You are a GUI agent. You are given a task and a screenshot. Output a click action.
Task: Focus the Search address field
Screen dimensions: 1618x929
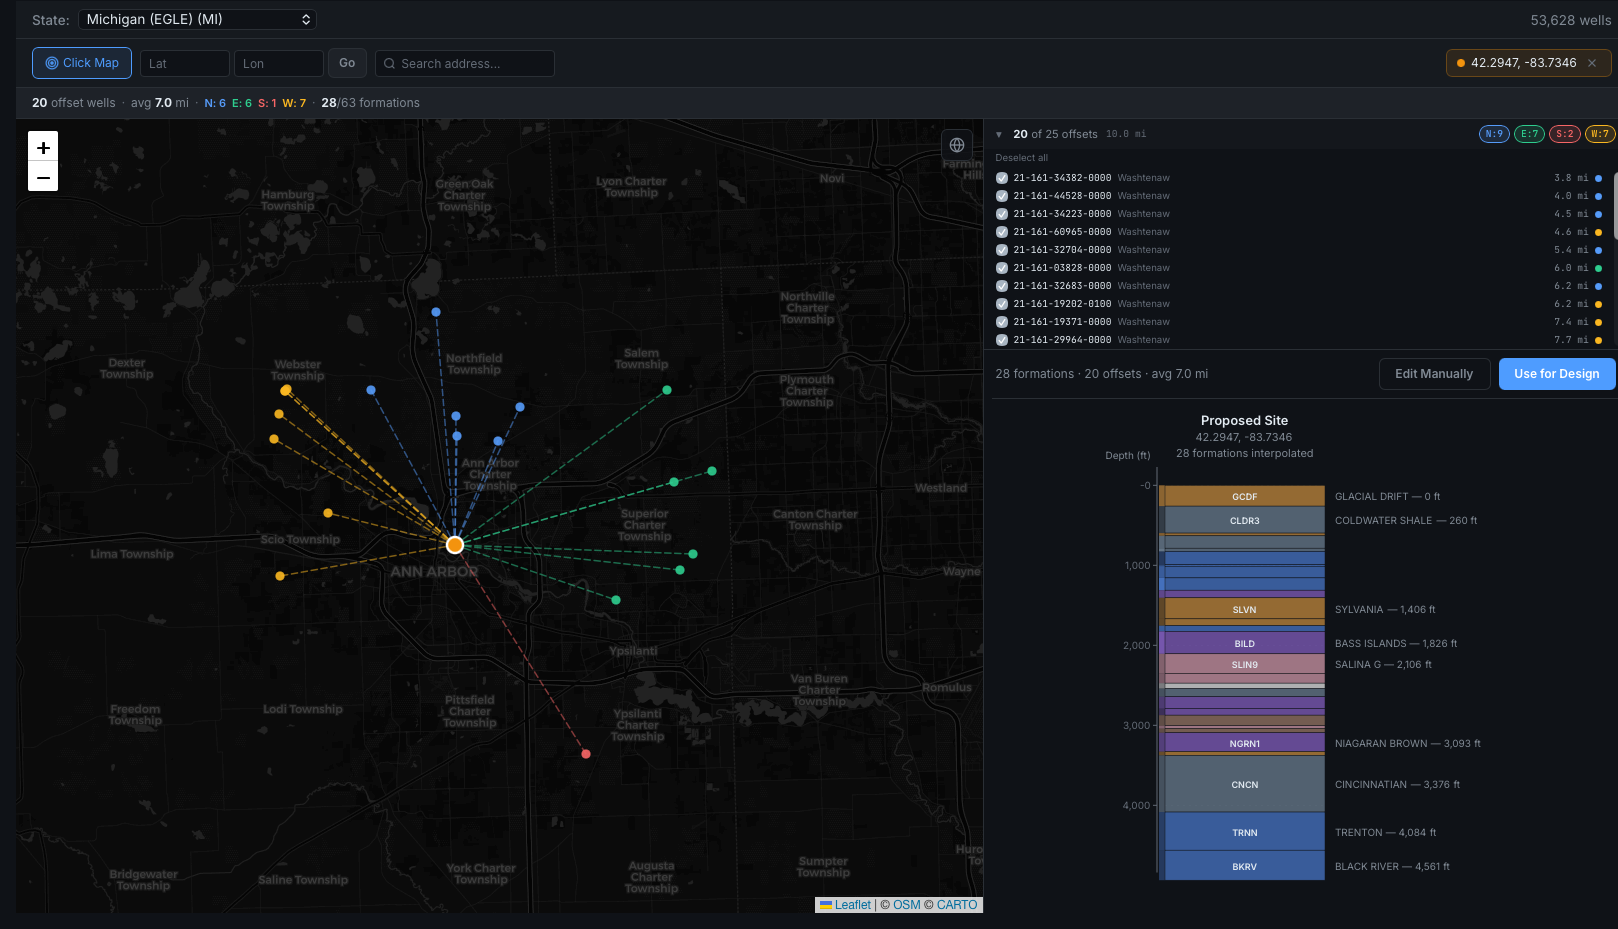465,63
